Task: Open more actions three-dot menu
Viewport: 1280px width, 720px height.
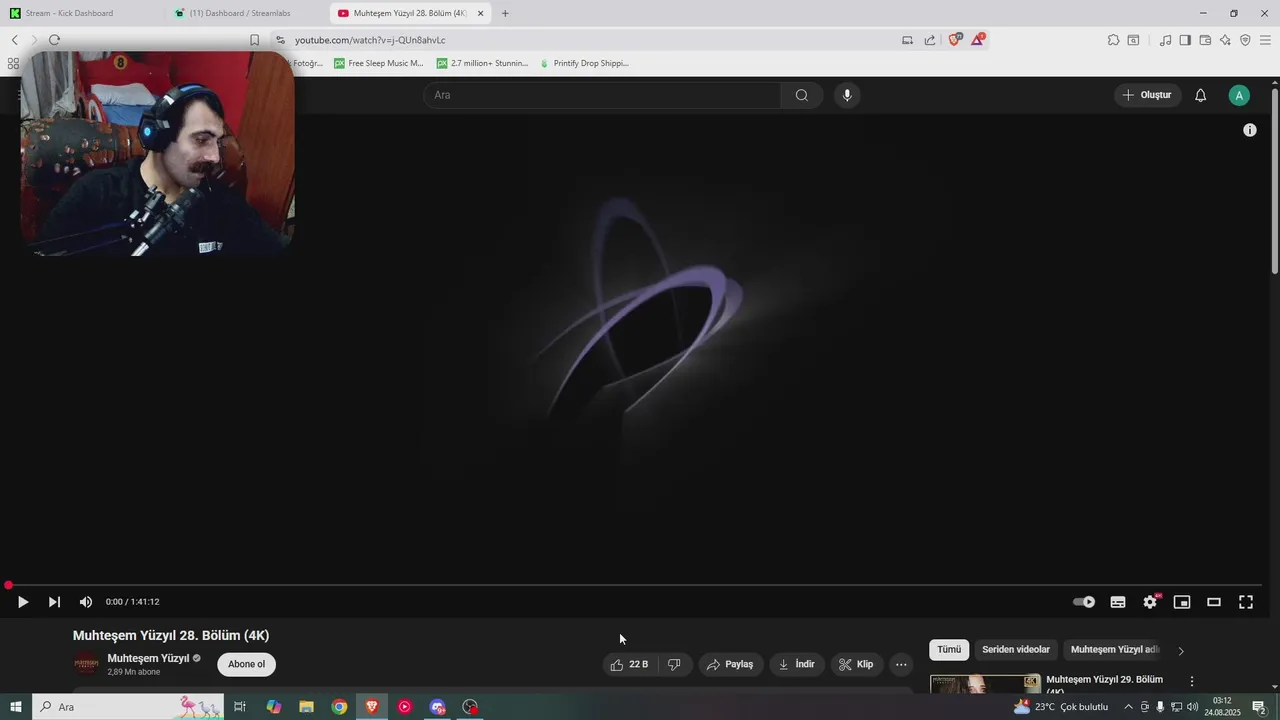Action: 901,664
